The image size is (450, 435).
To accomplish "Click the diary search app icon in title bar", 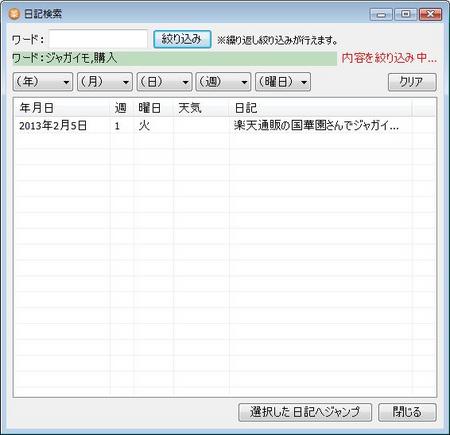I will click(14, 14).
